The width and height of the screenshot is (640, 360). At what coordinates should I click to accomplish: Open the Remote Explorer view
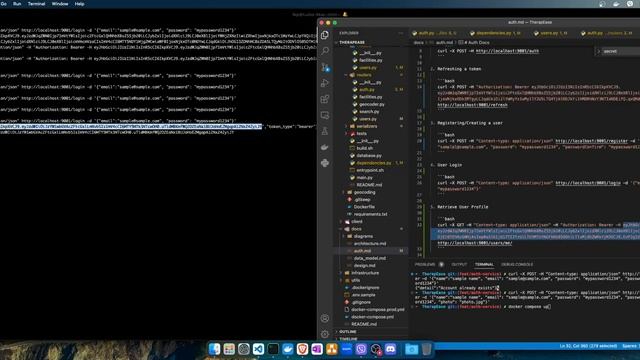(325, 116)
